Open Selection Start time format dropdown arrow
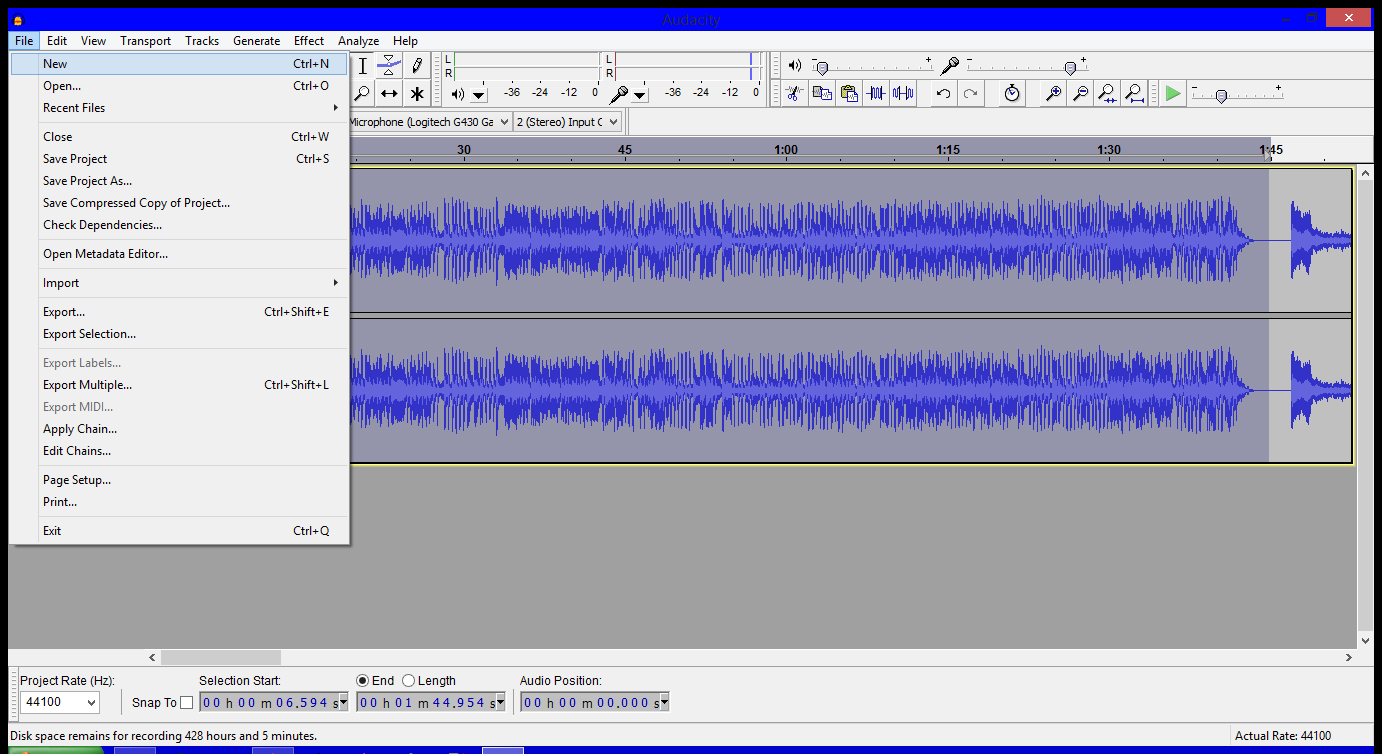 pos(343,703)
